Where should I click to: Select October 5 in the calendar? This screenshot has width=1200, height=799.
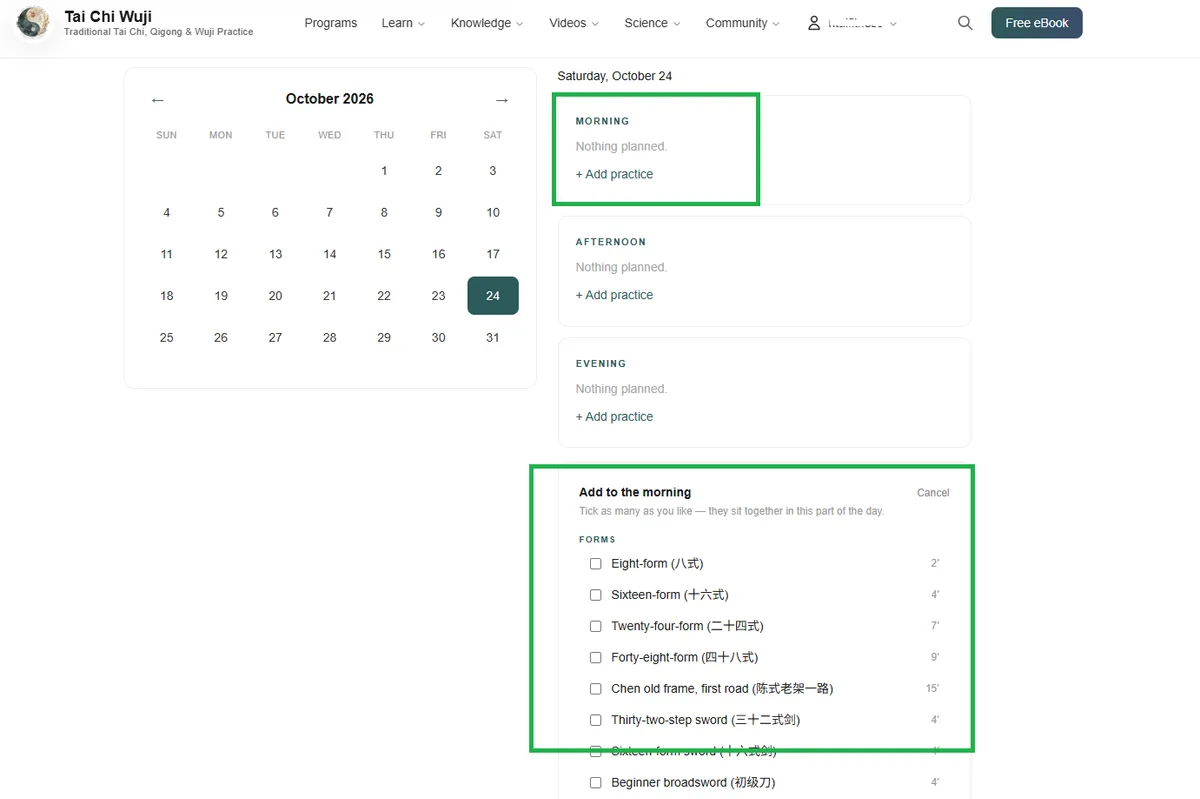(x=221, y=213)
